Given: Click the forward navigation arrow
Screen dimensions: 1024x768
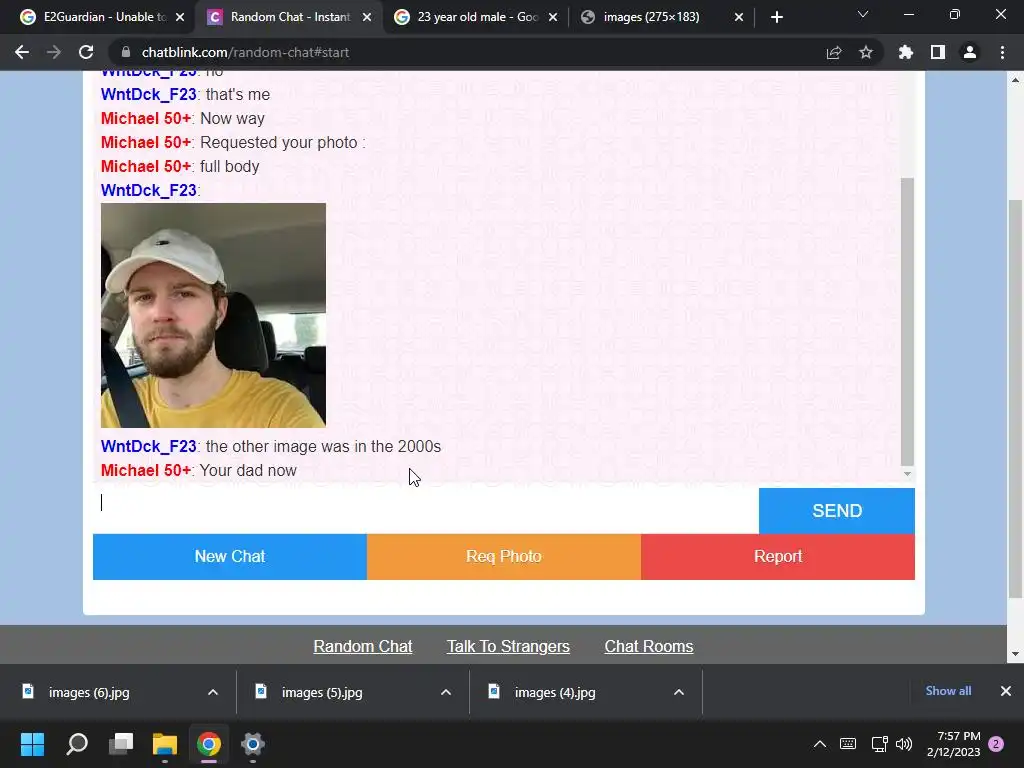Looking at the screenshot, I should pos(54,52).
